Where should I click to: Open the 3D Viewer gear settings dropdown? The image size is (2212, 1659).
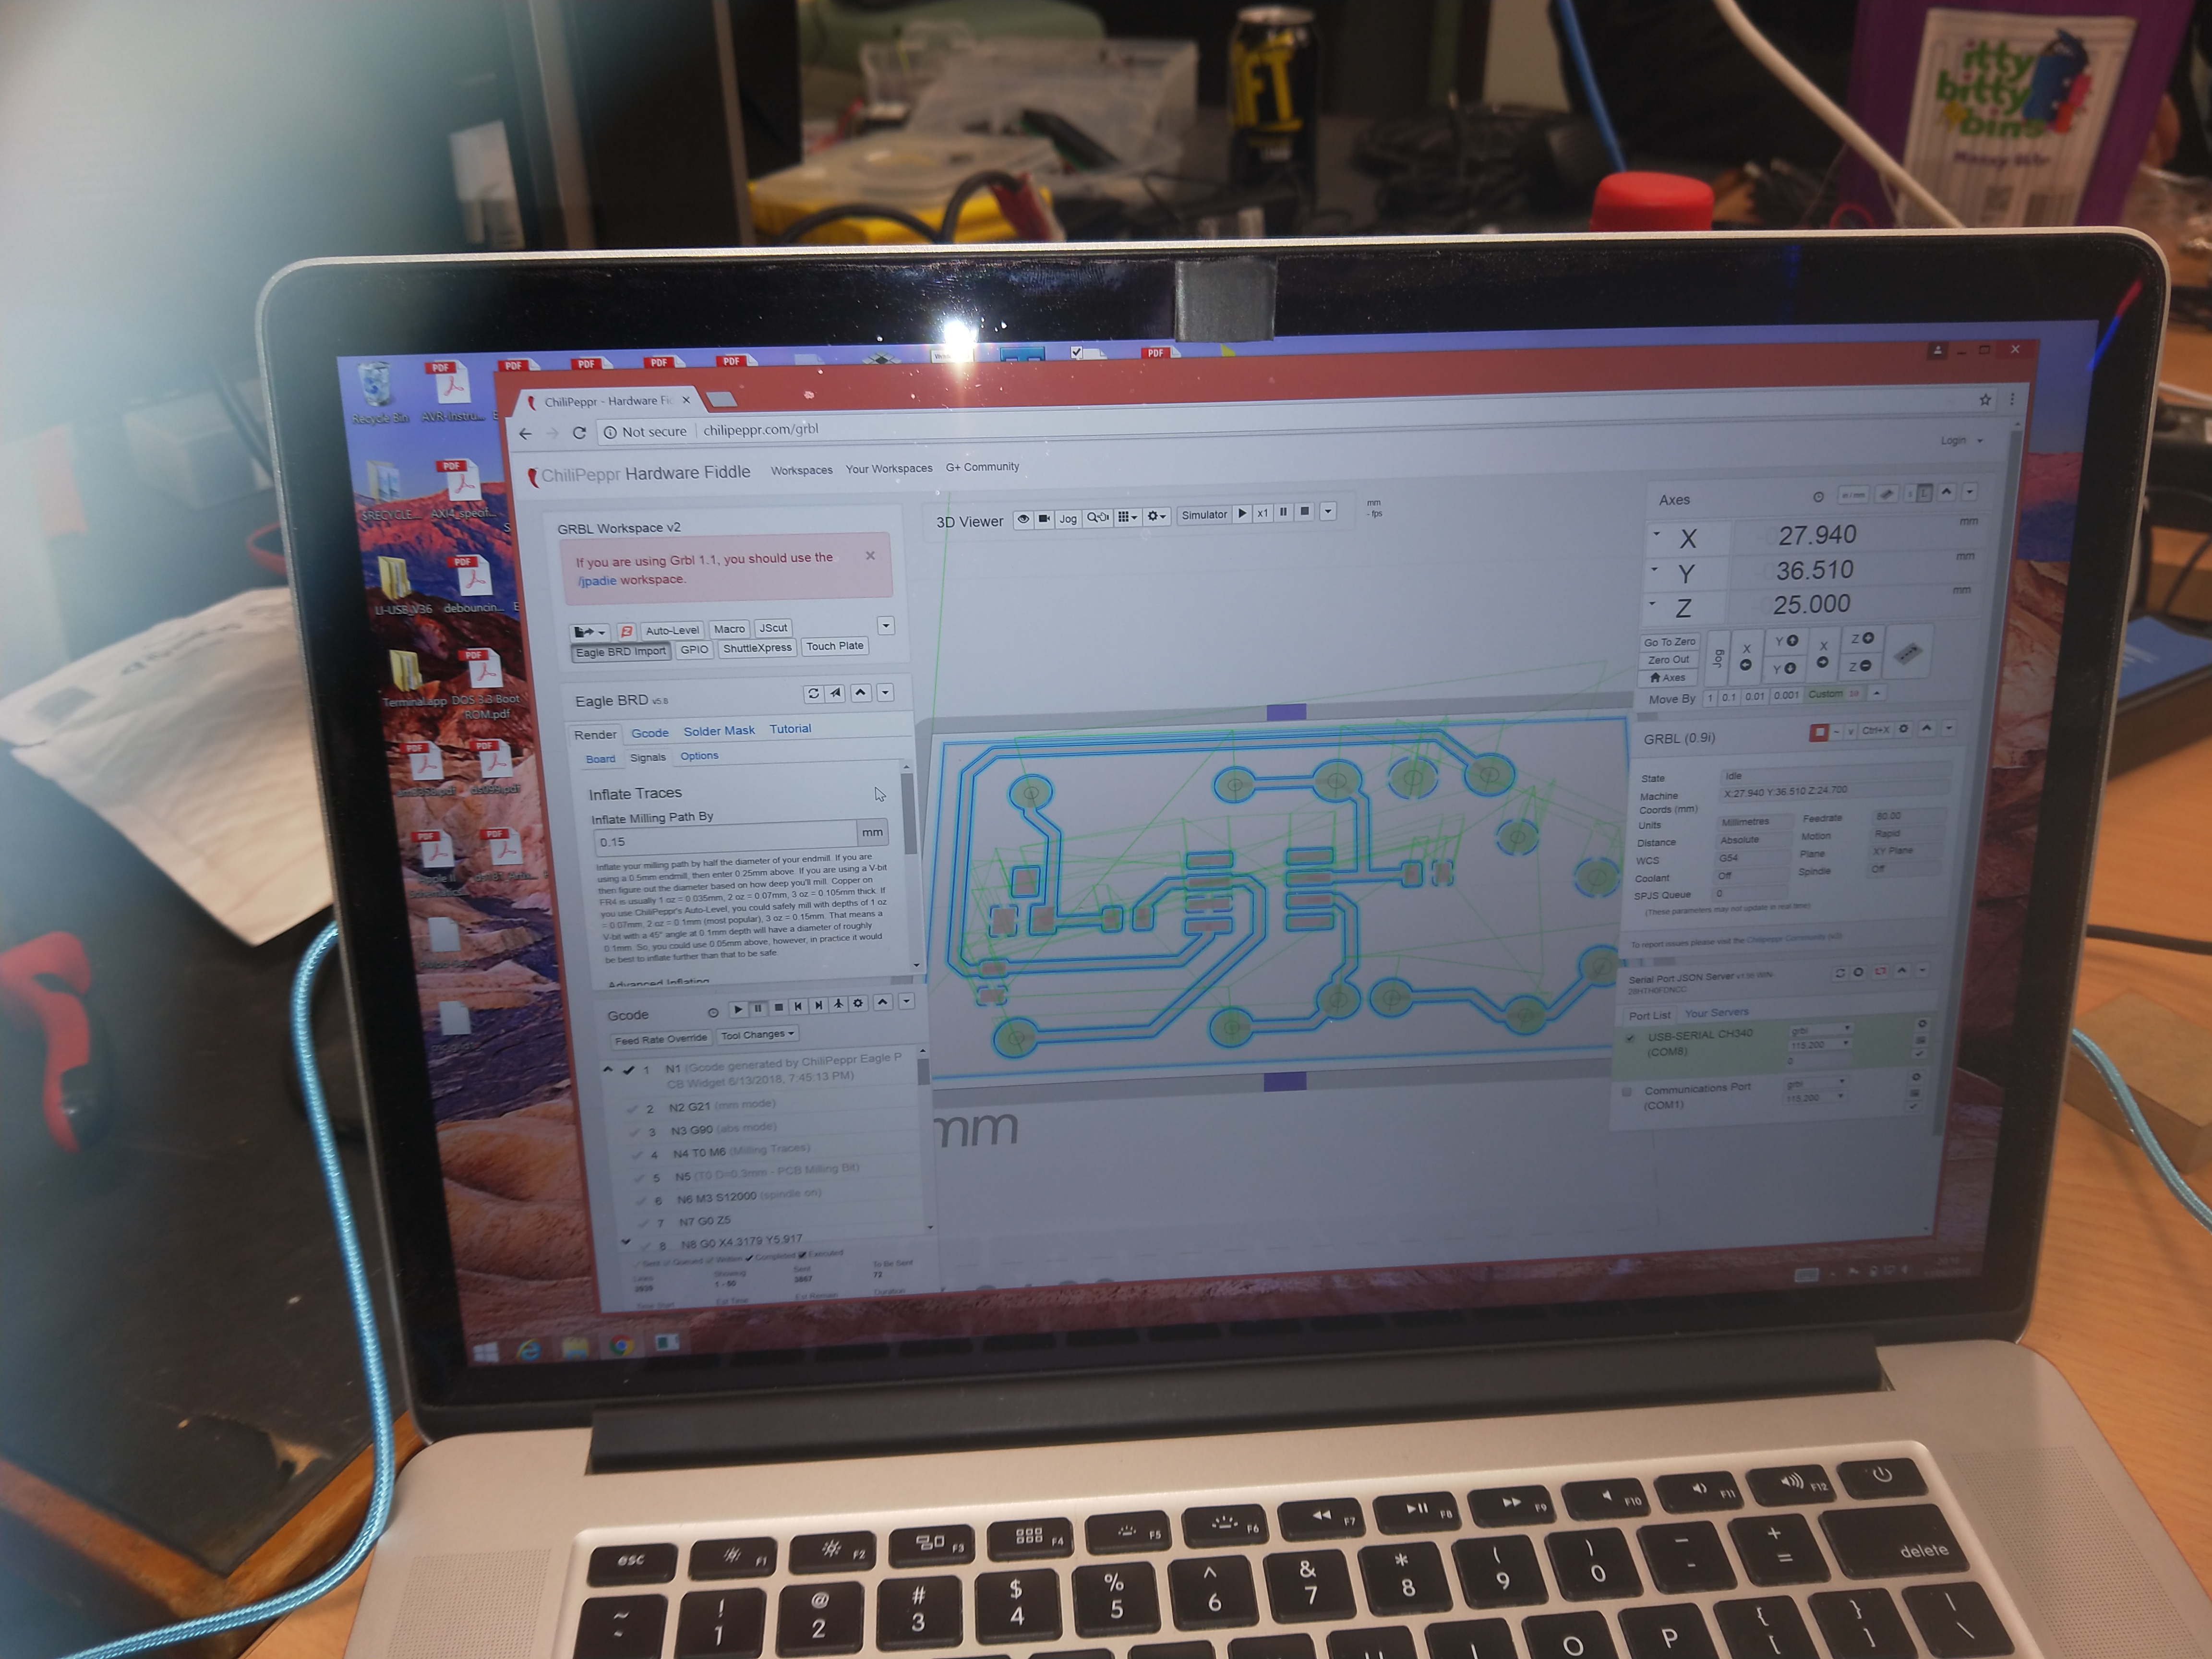coord(1156,516)
